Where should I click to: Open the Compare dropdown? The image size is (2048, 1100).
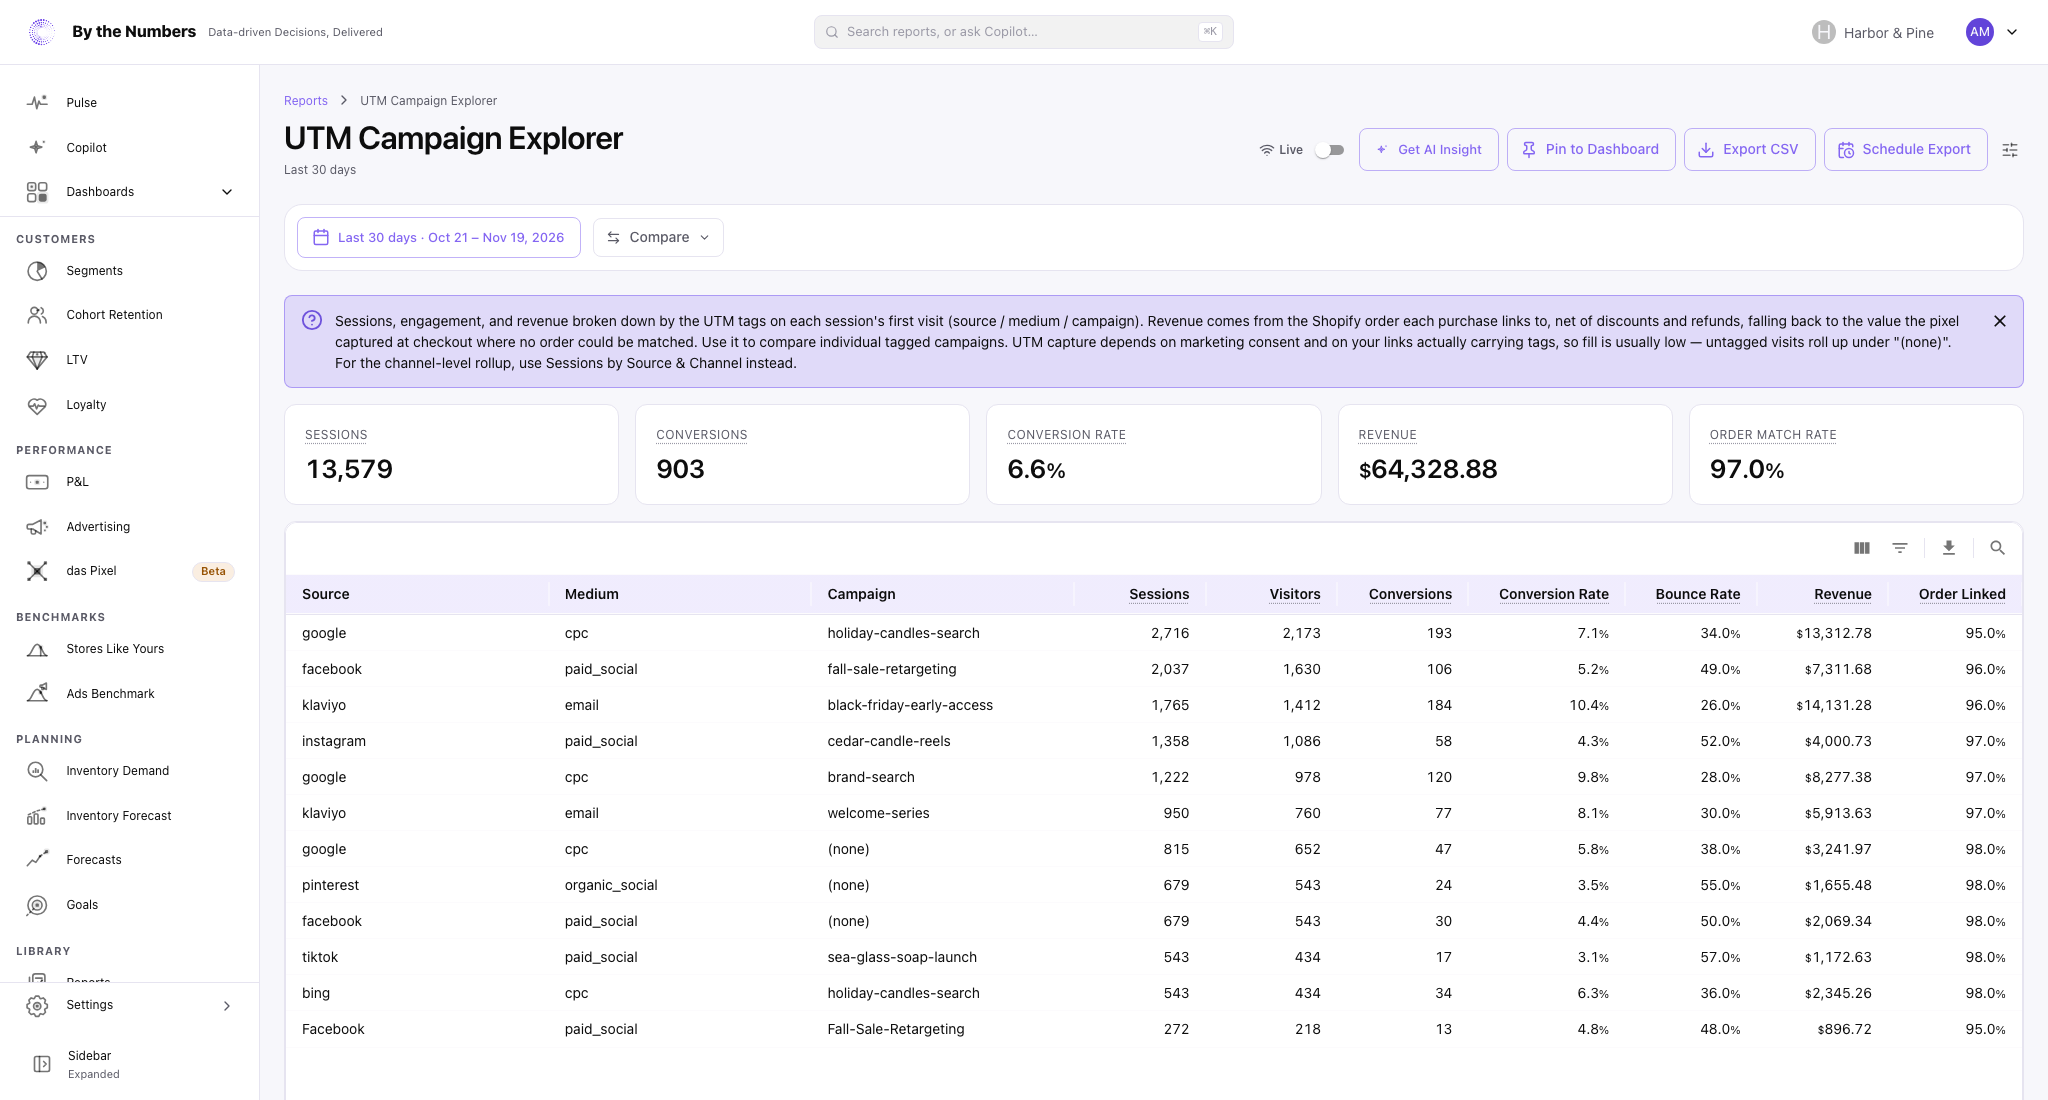[658, 238]
